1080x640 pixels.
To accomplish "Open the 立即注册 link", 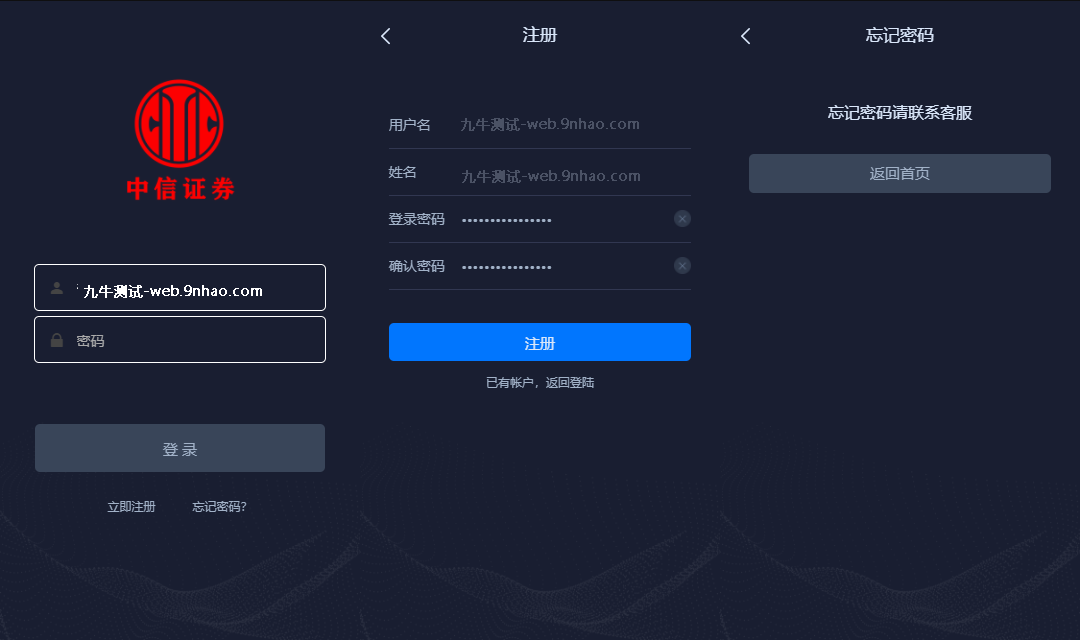I will (x=131, y=507).
